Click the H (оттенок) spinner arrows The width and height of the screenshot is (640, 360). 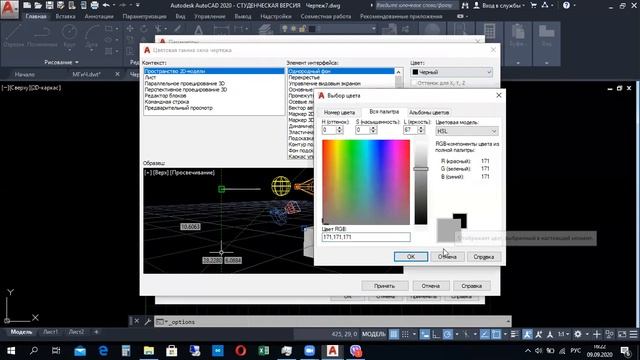(x=339, y=130)
